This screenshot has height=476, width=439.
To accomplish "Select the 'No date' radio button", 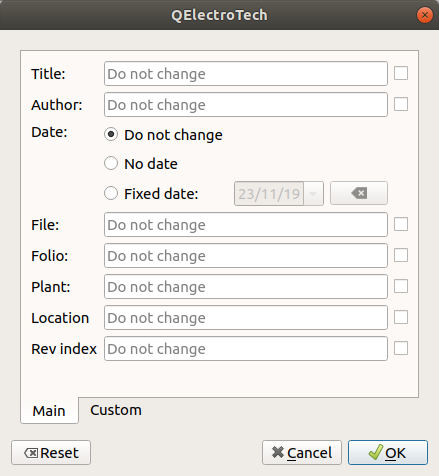I will [111, 163].
